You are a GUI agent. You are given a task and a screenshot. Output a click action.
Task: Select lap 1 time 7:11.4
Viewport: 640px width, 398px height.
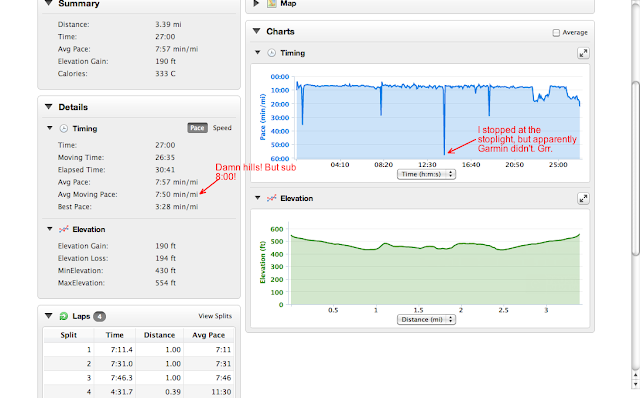122,350
